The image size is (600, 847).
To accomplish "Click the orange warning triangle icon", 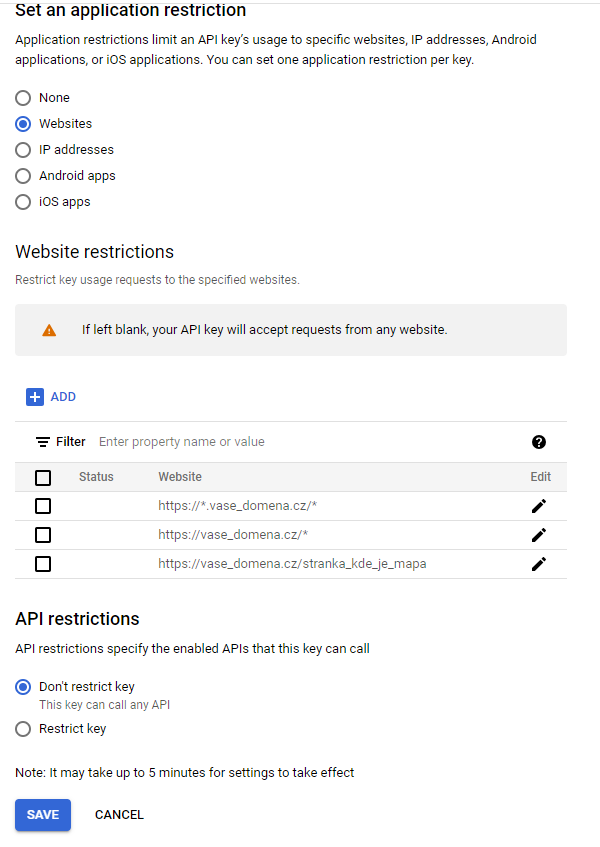I will pyautogui.click(x=49, y=330).
